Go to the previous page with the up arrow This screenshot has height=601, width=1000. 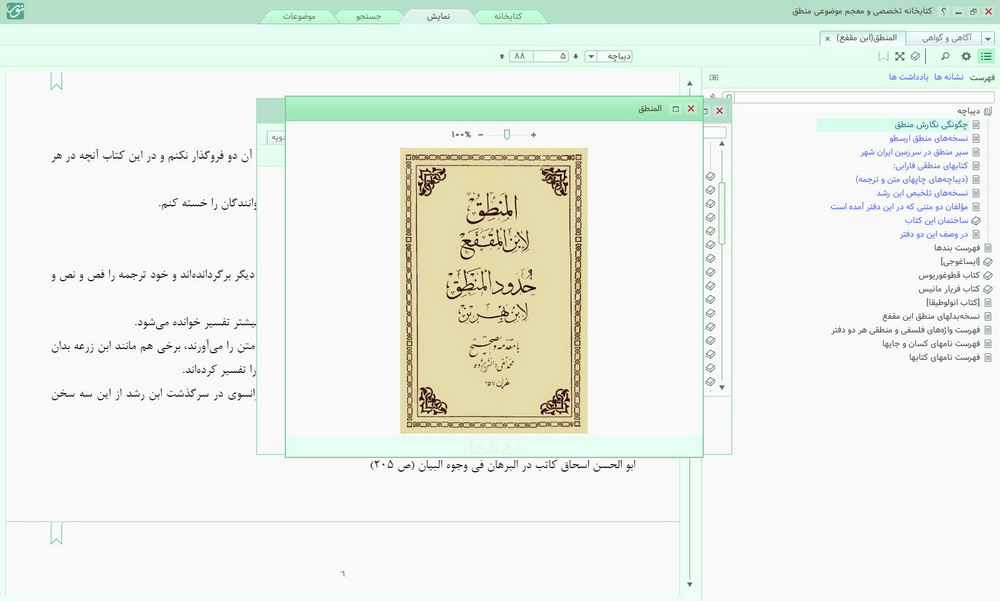coord(502,56)
